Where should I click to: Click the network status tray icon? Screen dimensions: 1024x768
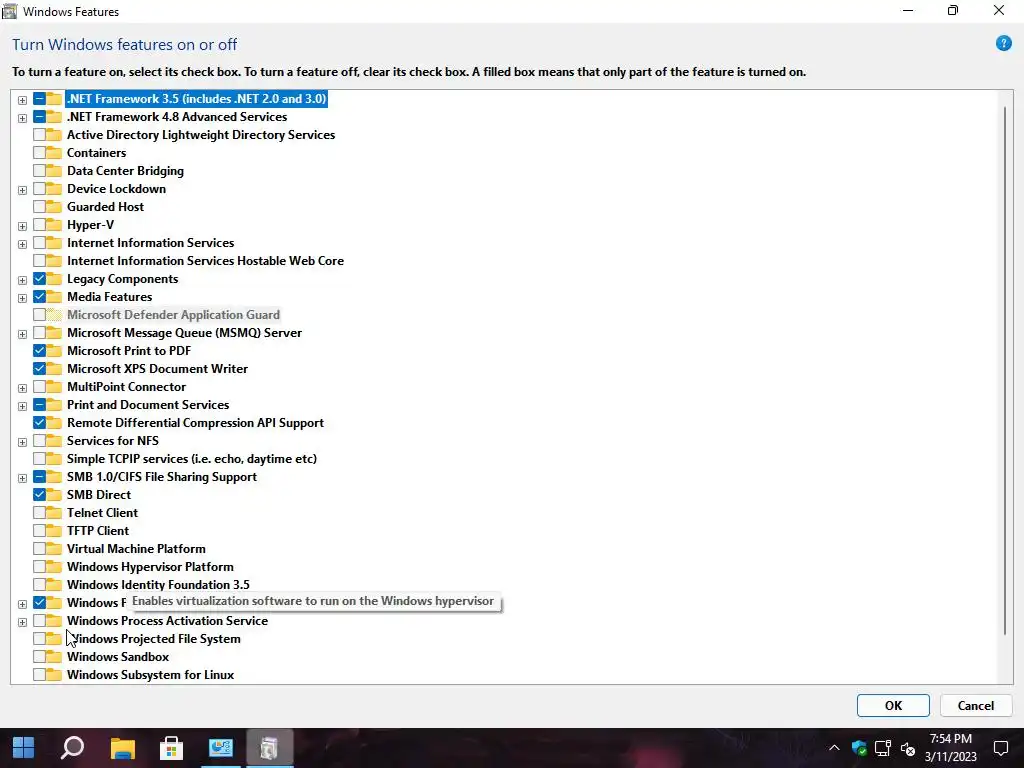(883, 748)
